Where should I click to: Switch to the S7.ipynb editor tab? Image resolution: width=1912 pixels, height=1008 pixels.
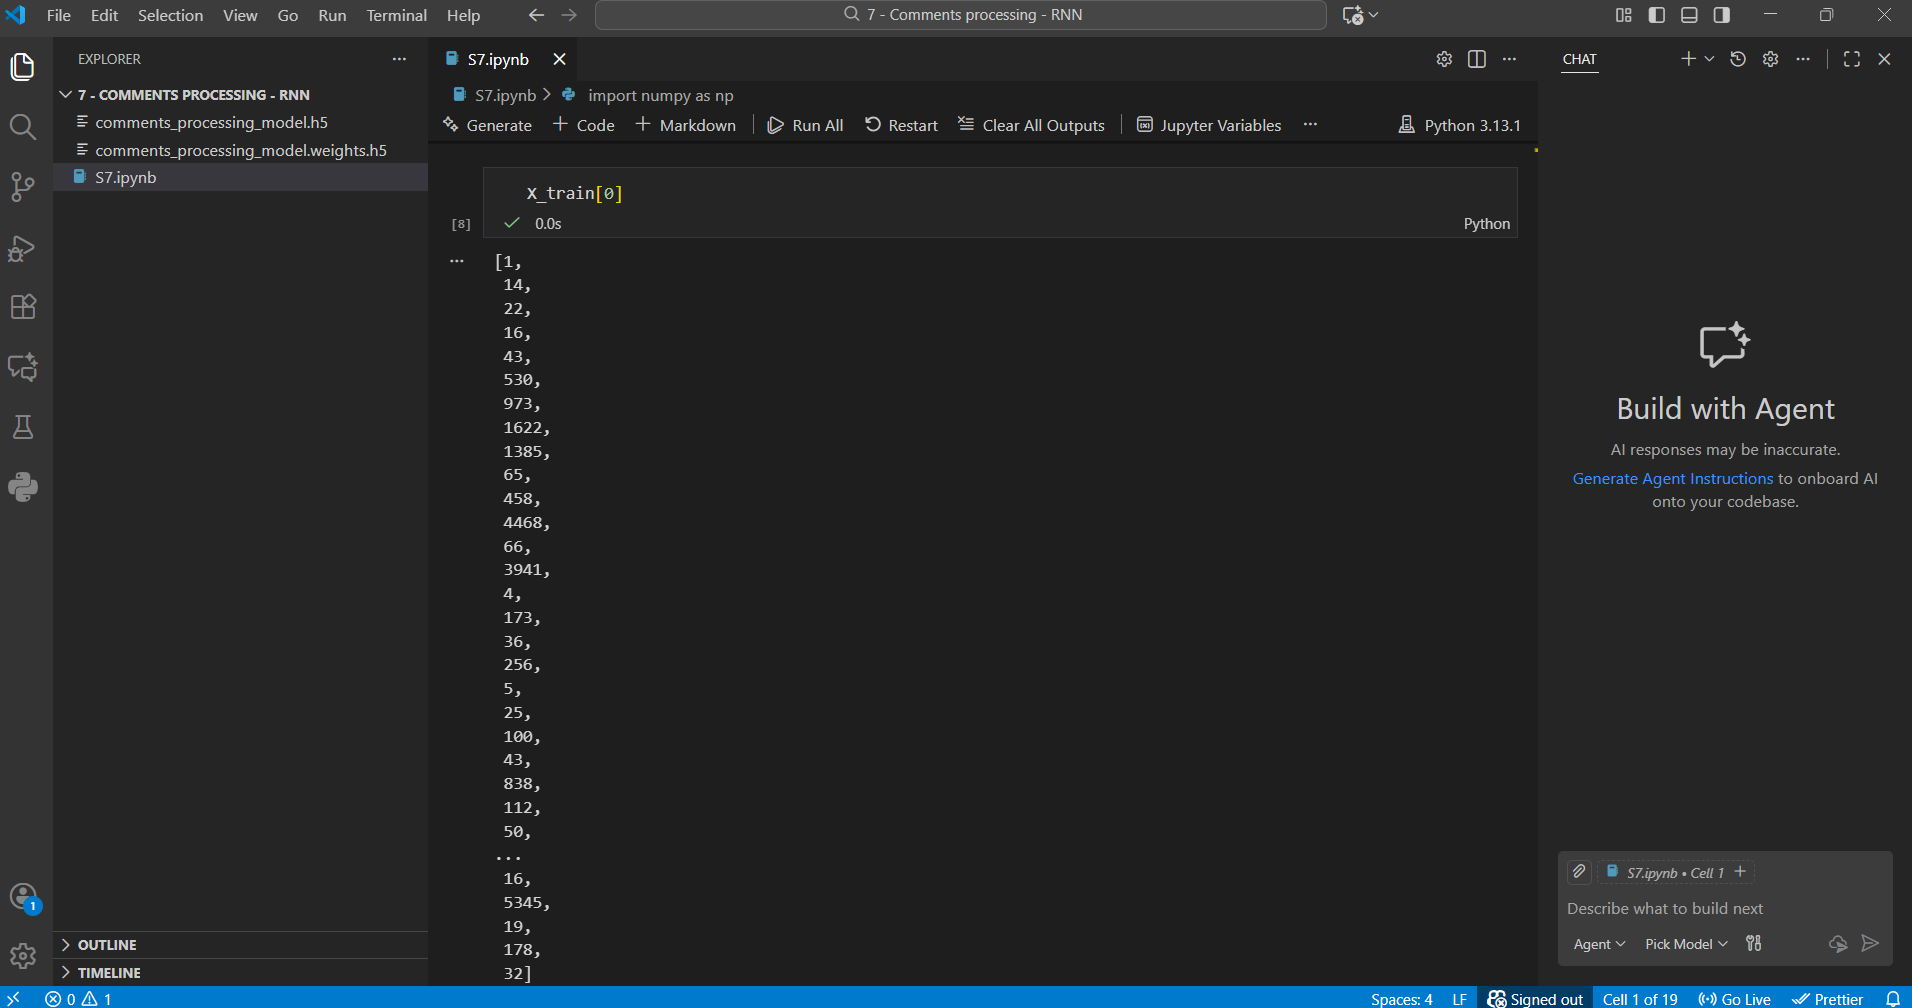pos(497,59)
